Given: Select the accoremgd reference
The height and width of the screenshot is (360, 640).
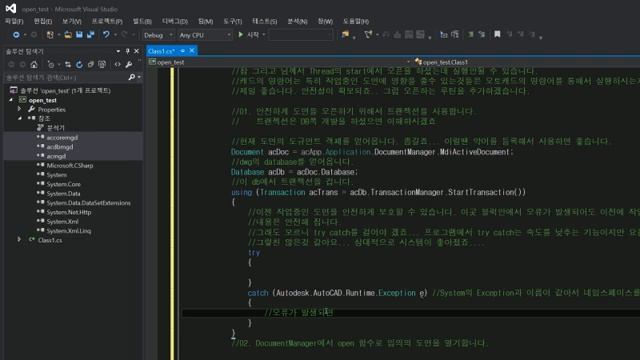Looking at the screenshot, I should coord(62,138).
